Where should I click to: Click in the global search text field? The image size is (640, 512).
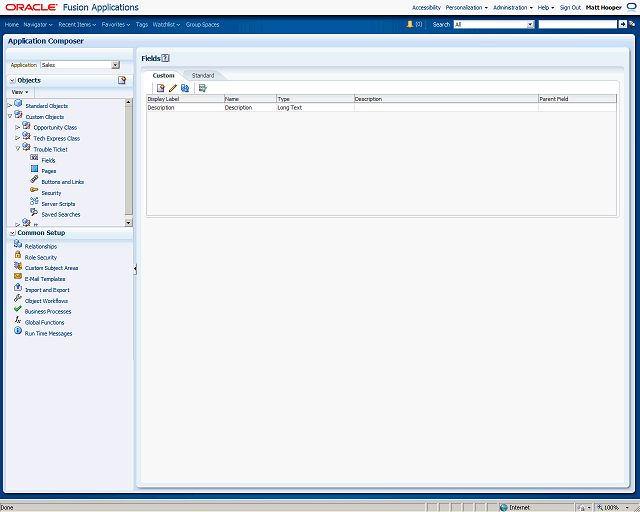578,24
